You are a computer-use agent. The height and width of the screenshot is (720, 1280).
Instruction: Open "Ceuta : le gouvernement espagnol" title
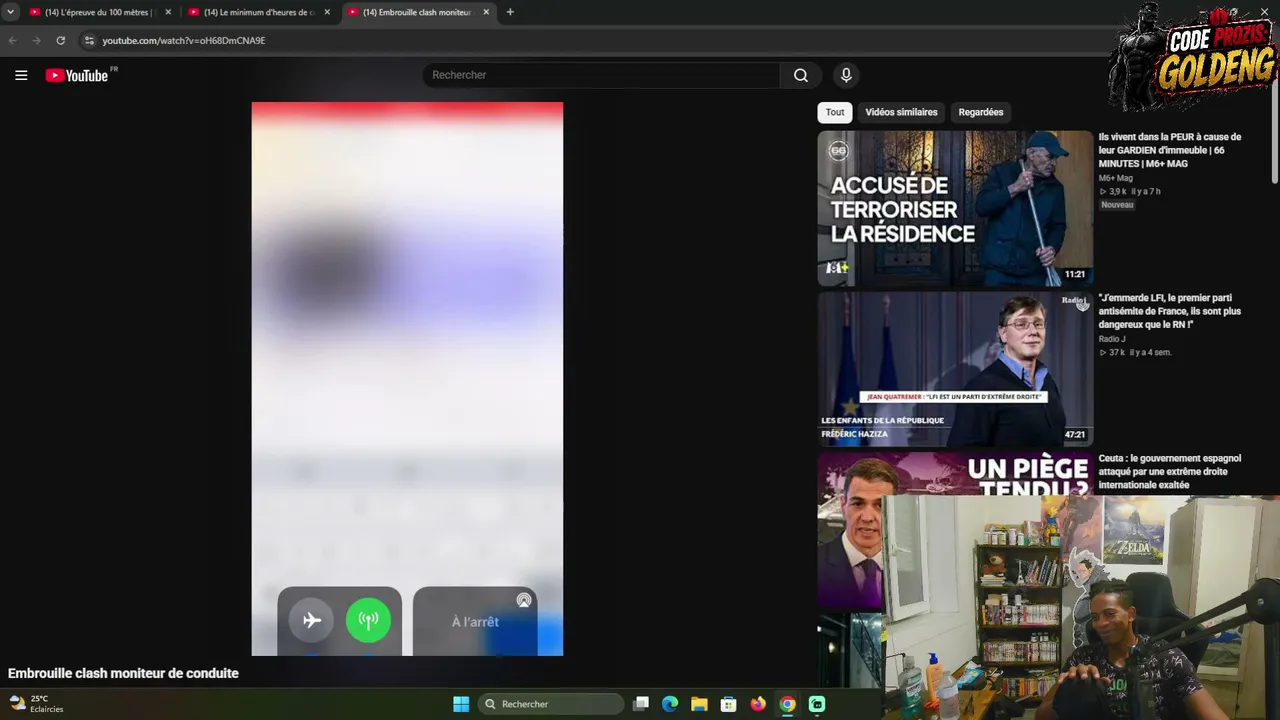point(1170,471)
